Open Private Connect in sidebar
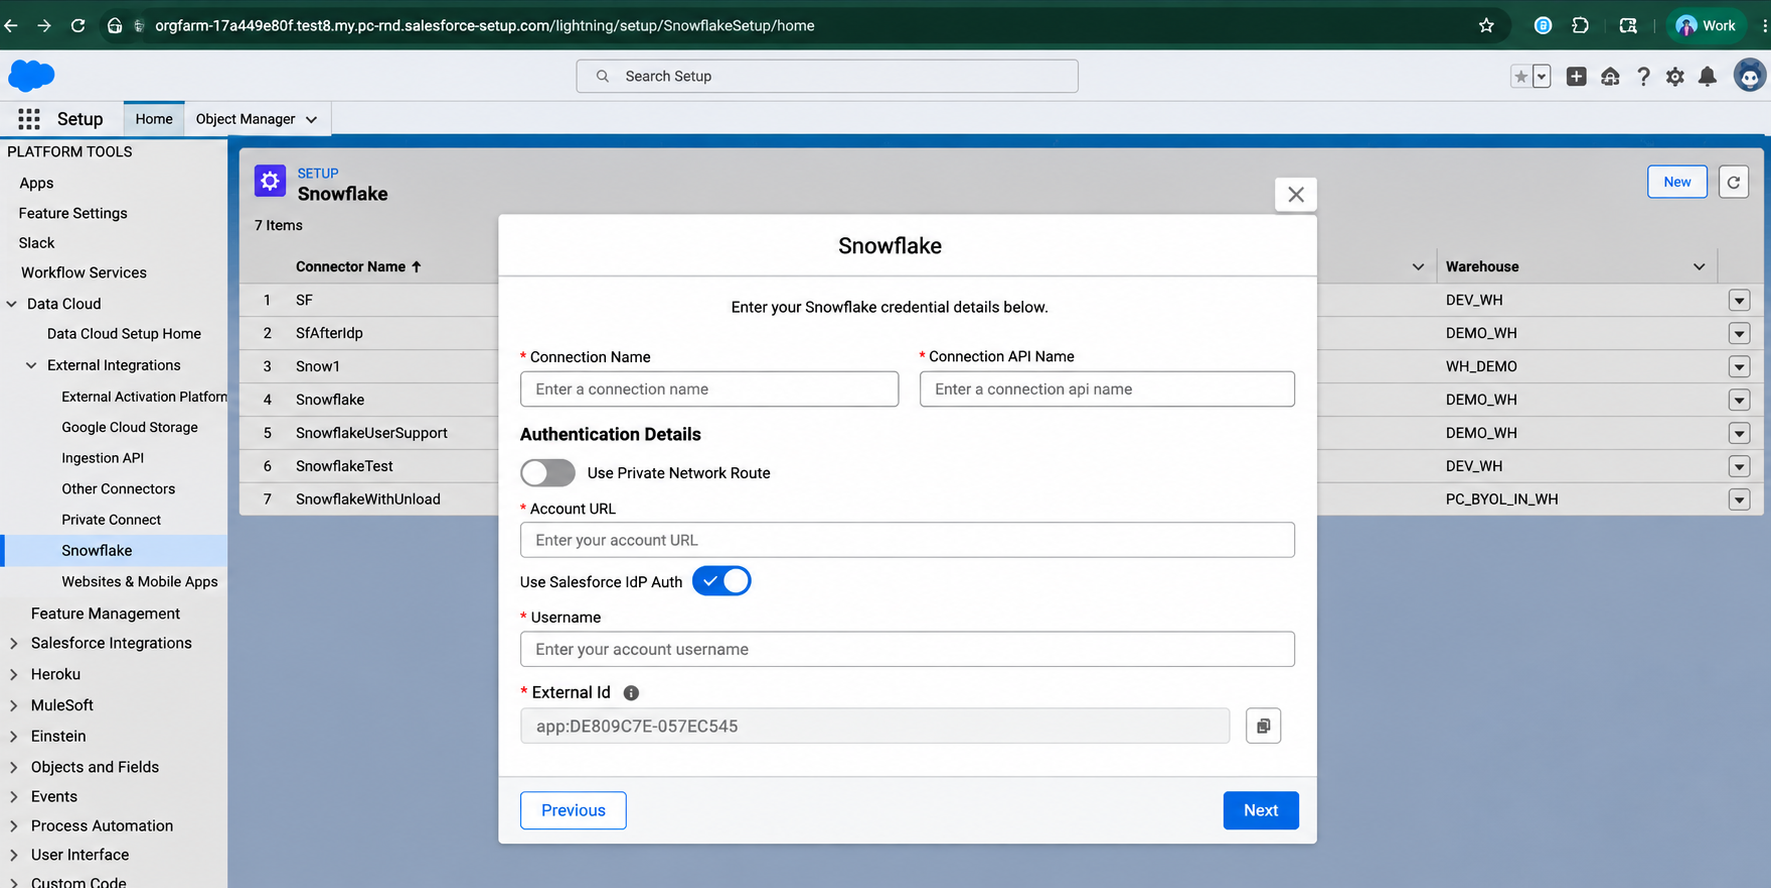1771x888 pixels. point(111,520)
